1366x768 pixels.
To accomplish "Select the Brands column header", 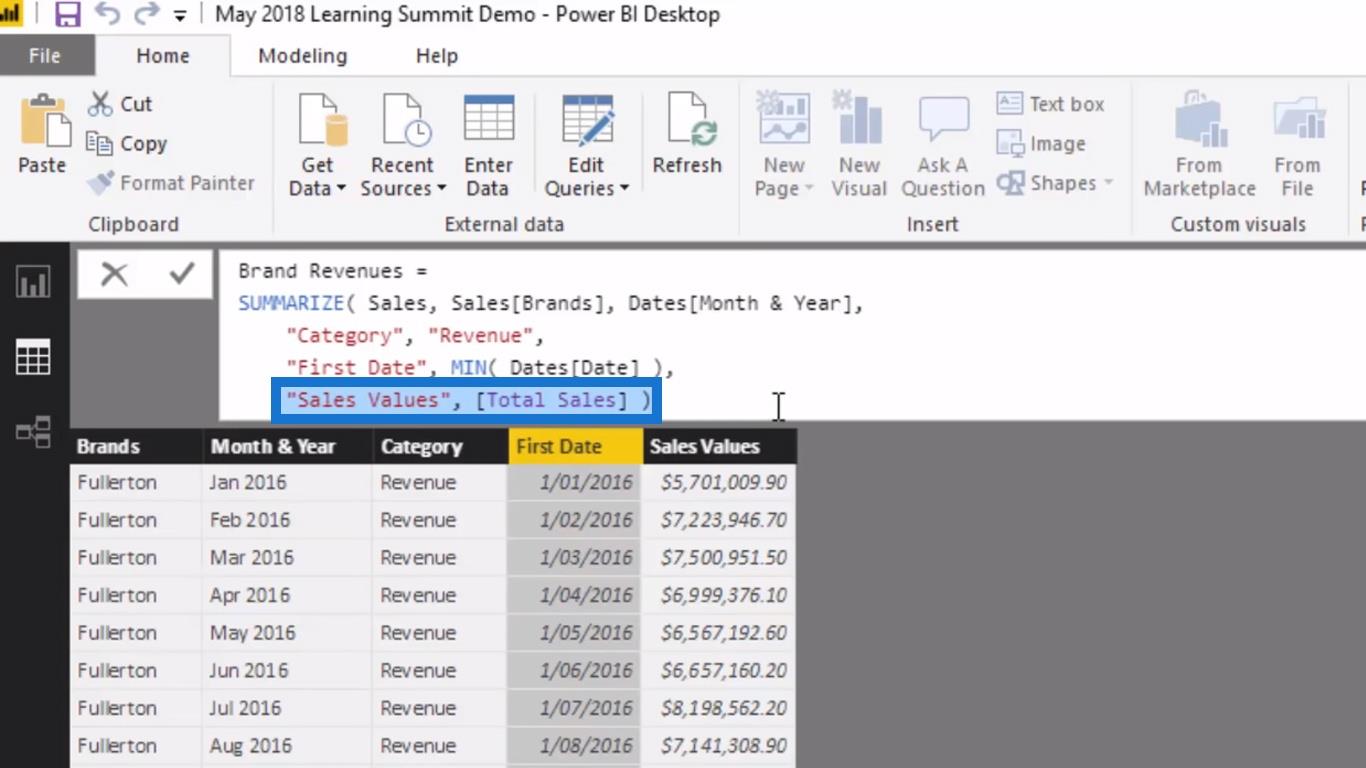I will (x=136, y=447).
